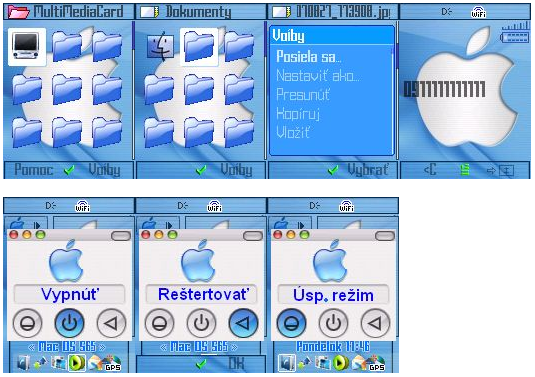The height and width of the screenshot is (377, 535).
Task: Click the power button in Úsp. režim dialog
Action: click(x=333, y=323)
